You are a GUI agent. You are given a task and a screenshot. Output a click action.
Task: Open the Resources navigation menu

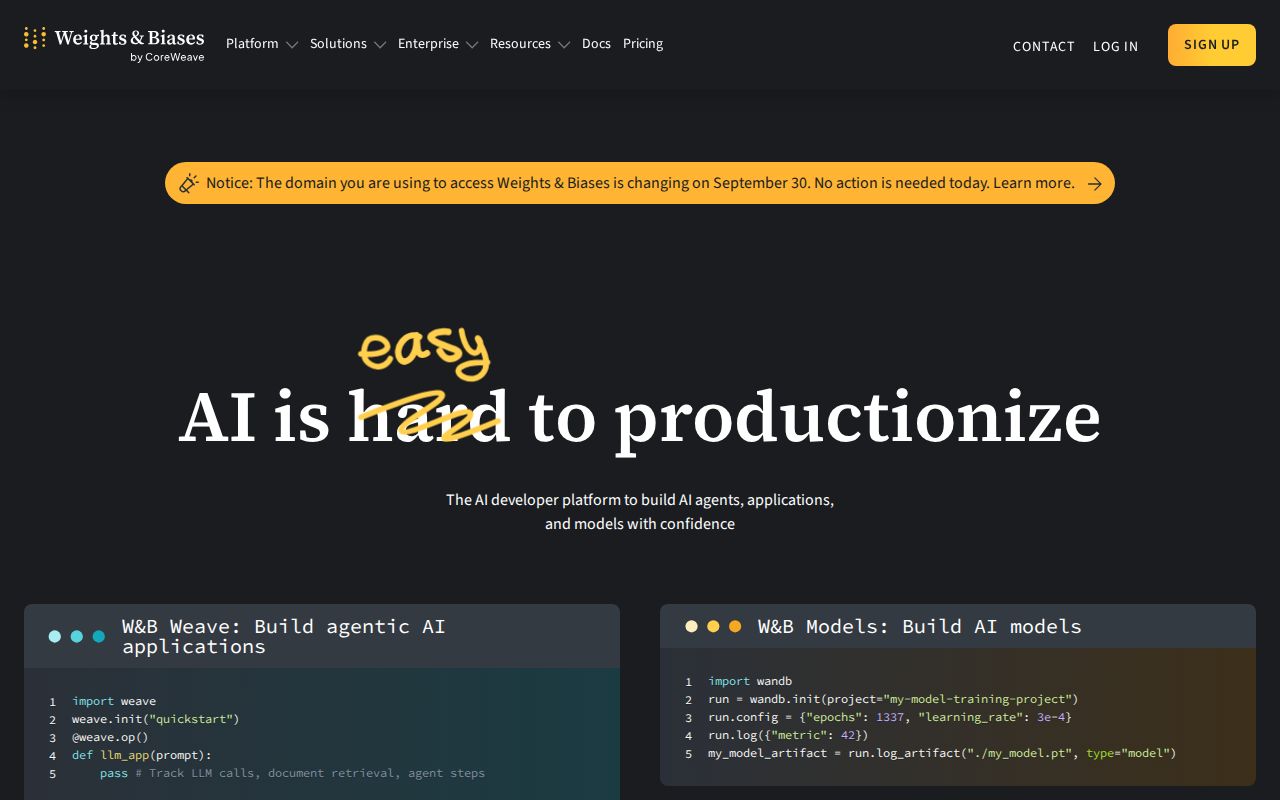pyautogui.click(x=520, y=44)
